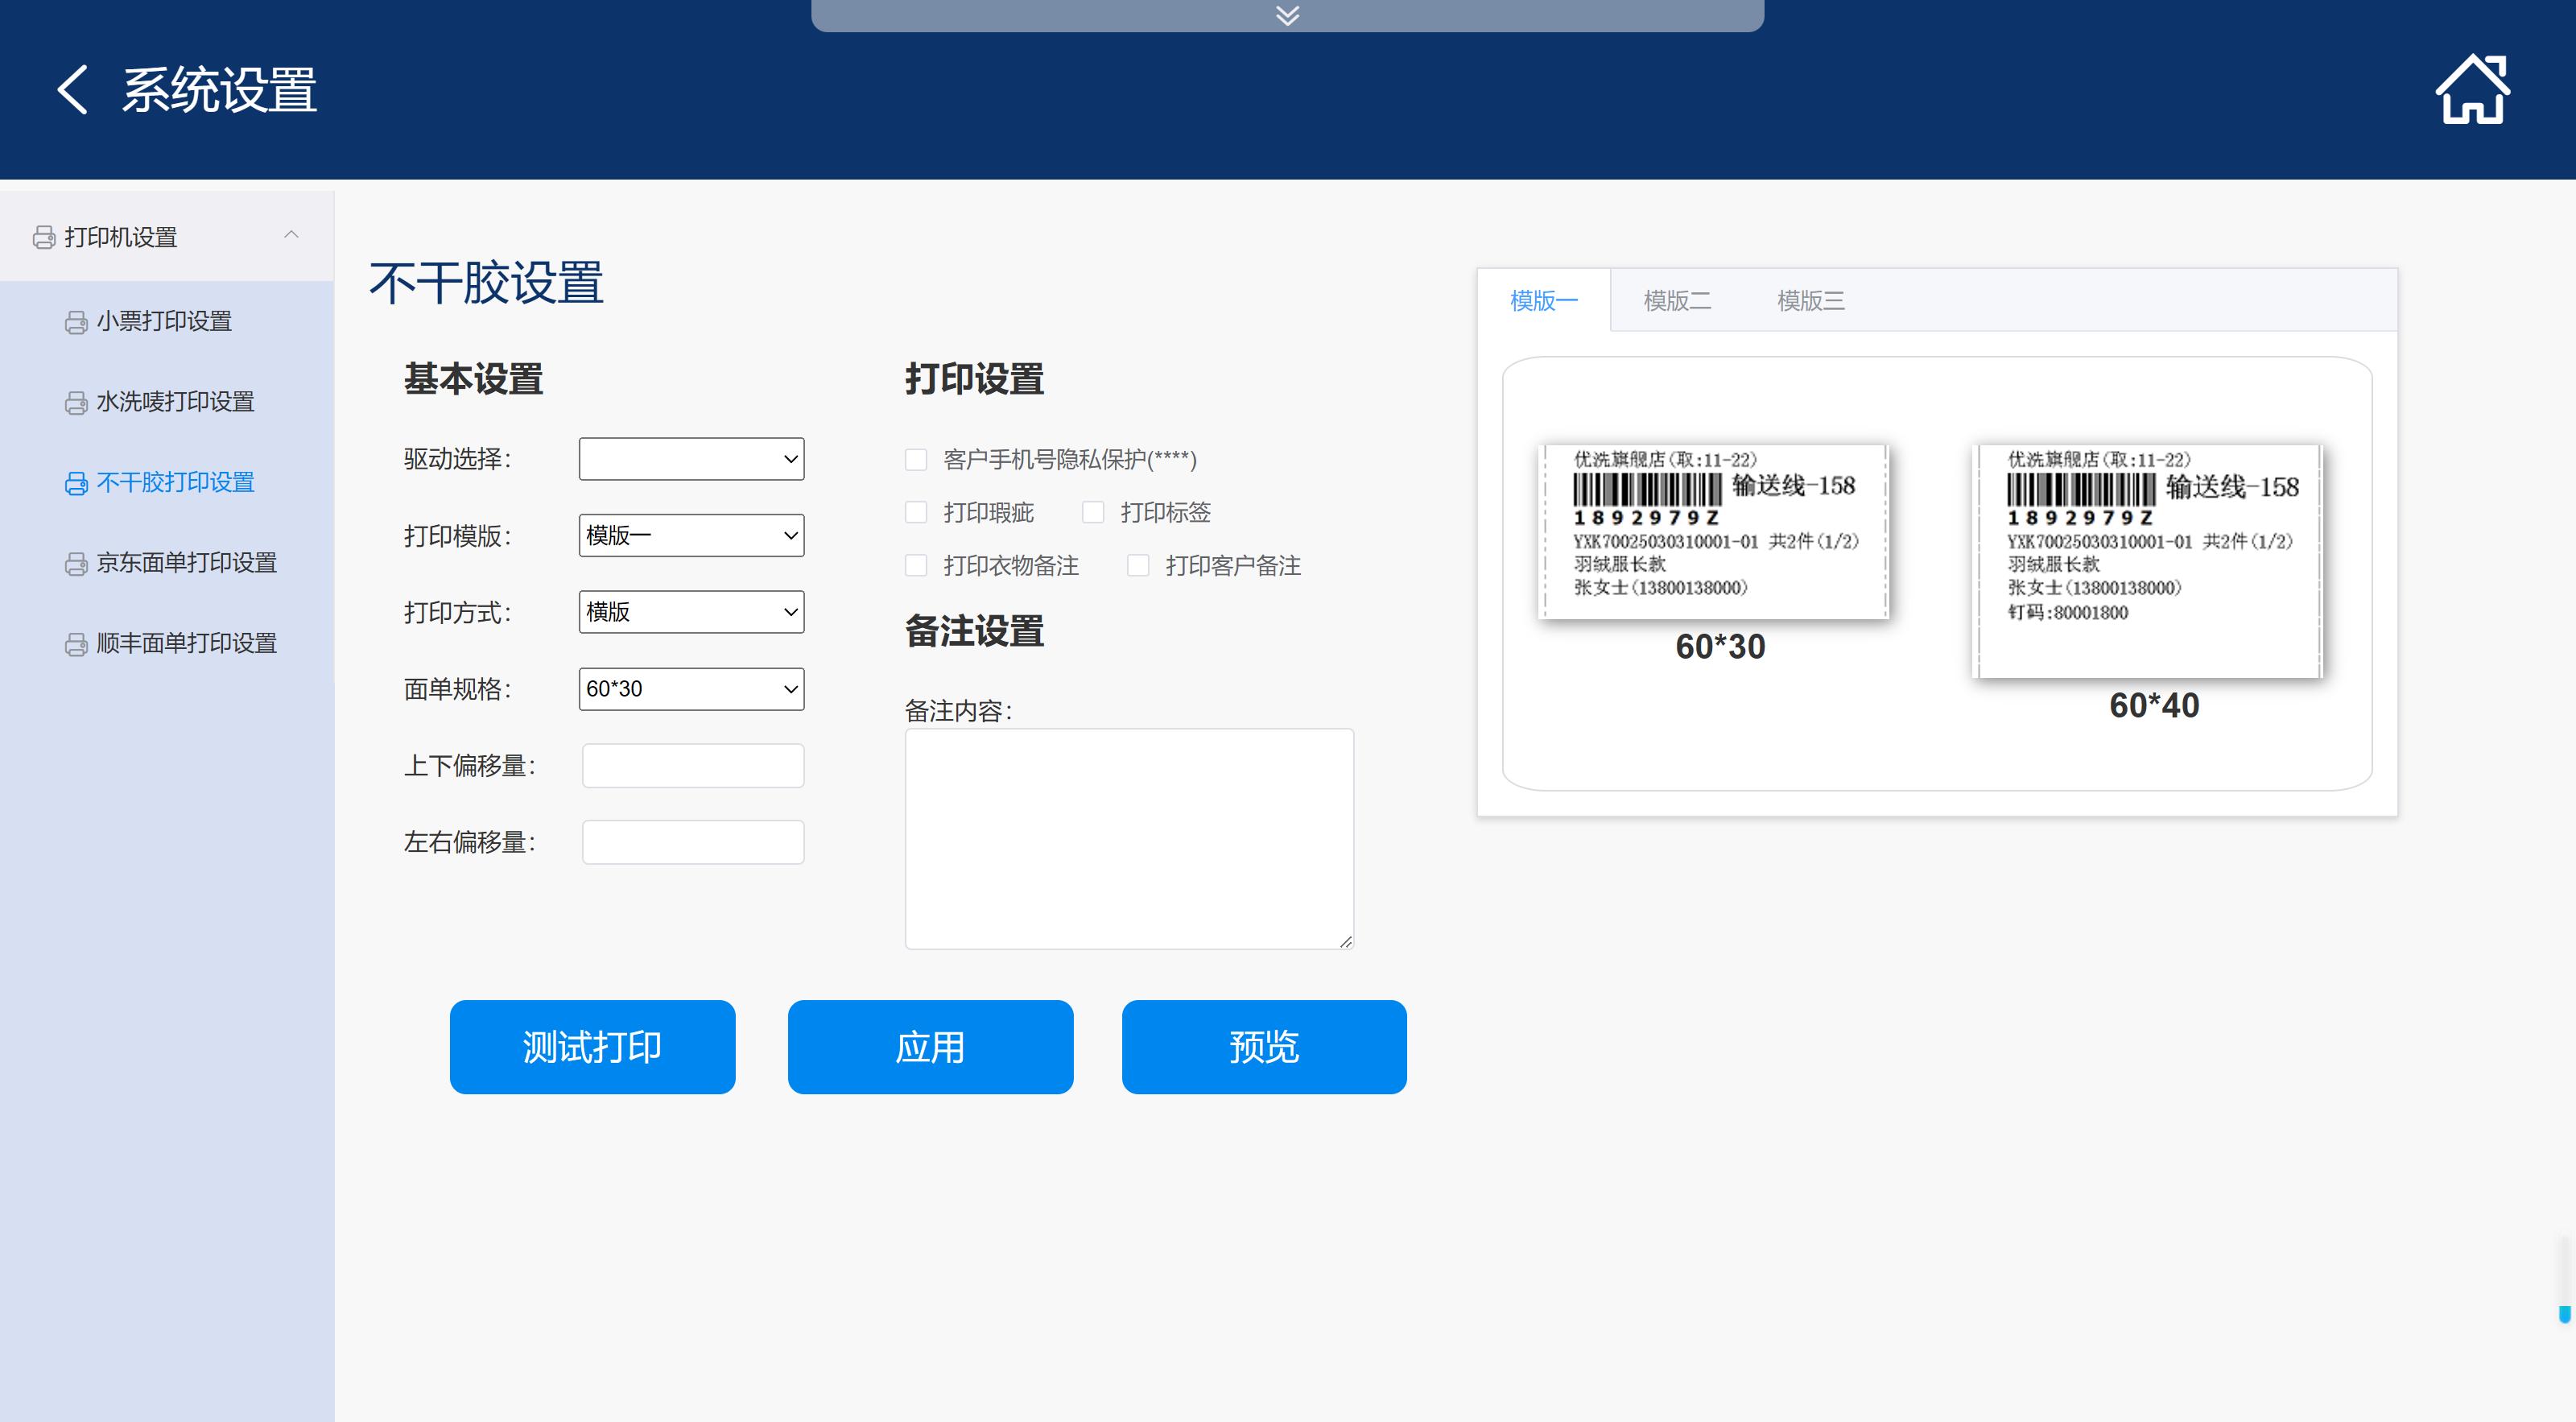Check the 打印瑕疵 option
This screenshot has width=2576, height=1422.
tap(915, 513)
